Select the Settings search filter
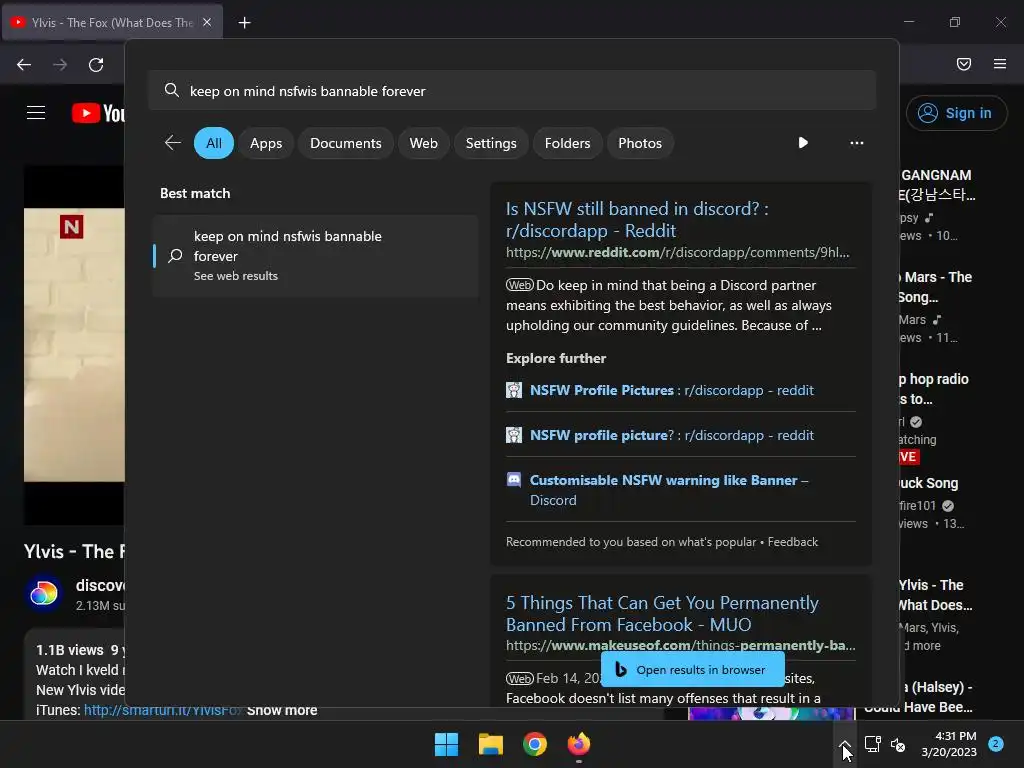 490,143
